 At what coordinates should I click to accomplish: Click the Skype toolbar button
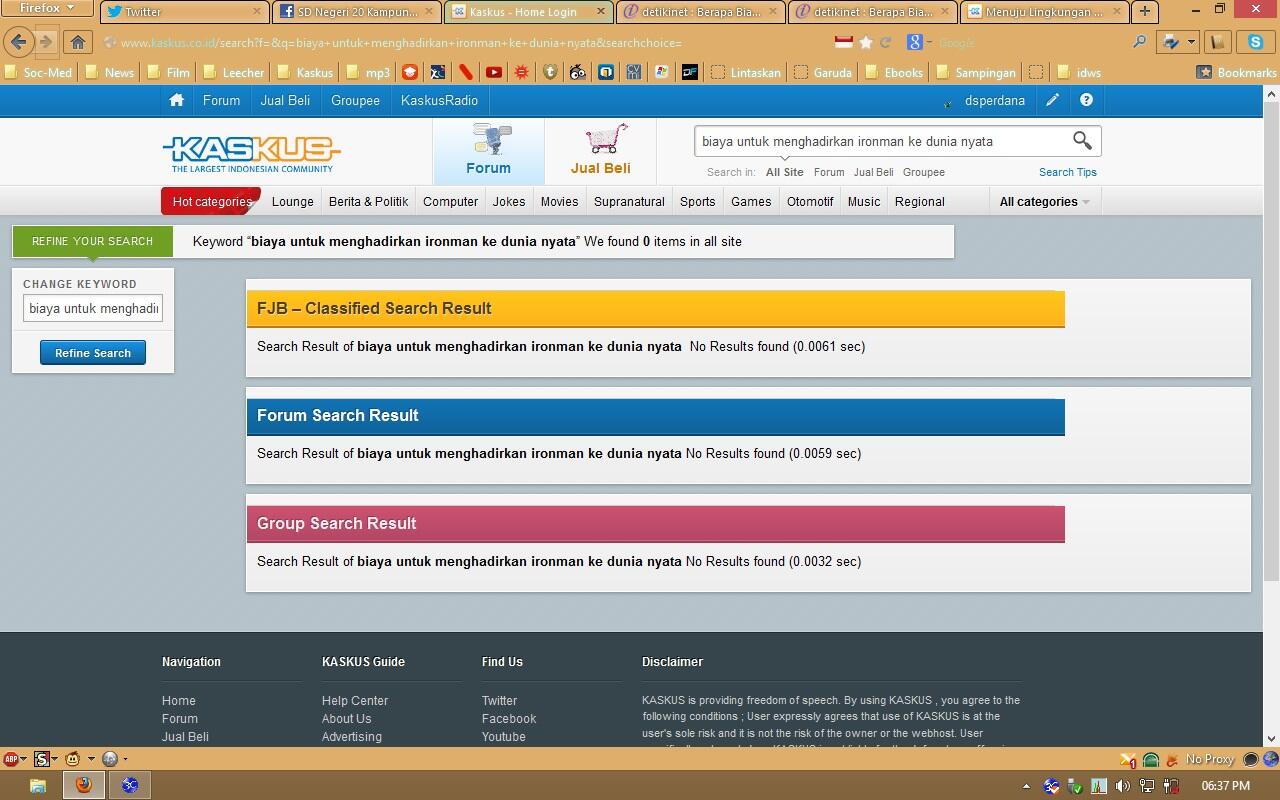[x=1255, y=42]
